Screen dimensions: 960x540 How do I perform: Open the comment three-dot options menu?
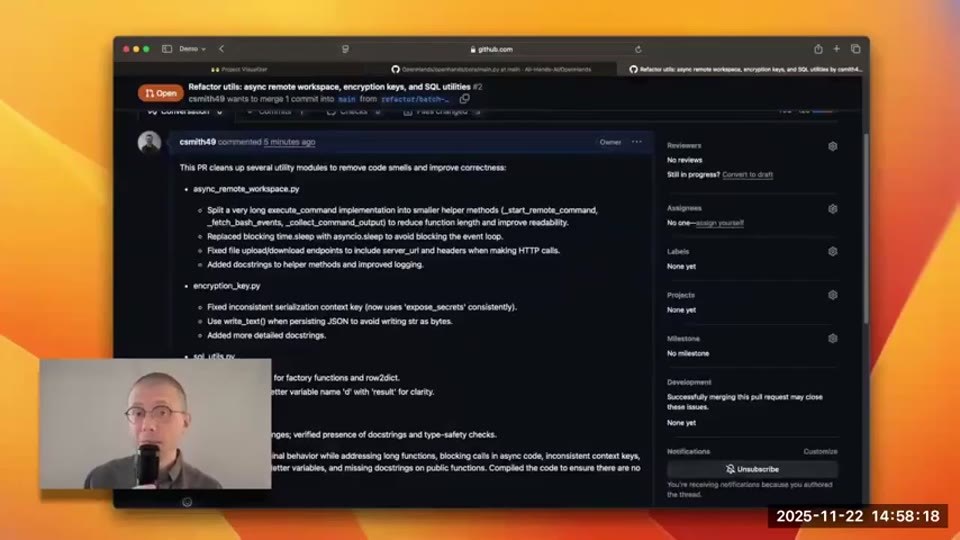click(x=637, y=141)
